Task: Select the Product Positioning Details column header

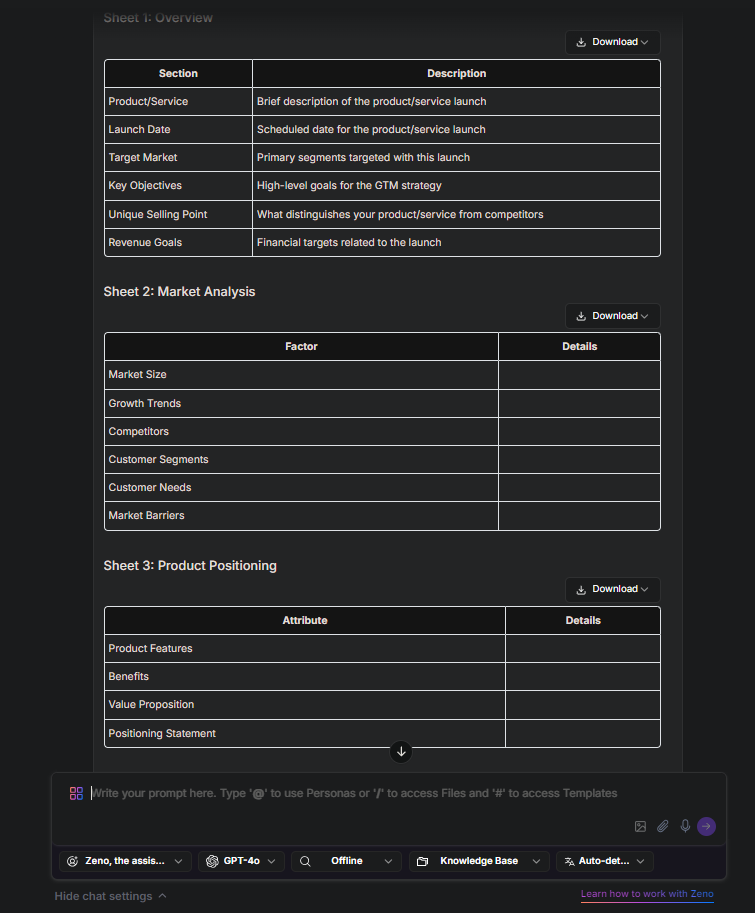Action: (x=583, y=621)
